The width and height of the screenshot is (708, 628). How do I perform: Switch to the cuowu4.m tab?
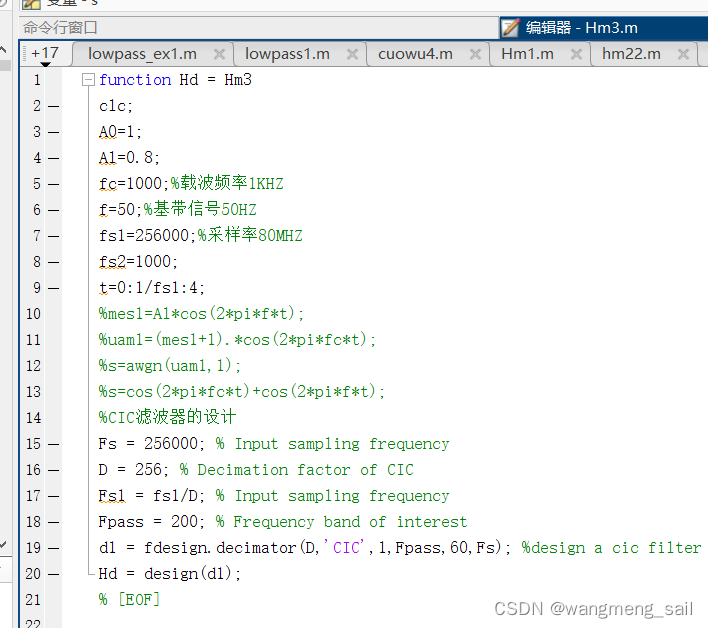pyautogui.click(x=415, y=54)
